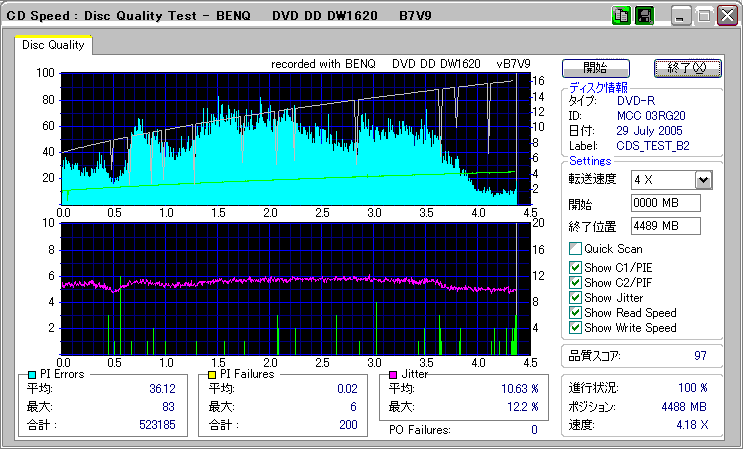
Task: Disable Show Jitter checkbox
Action: click(575, 297)
